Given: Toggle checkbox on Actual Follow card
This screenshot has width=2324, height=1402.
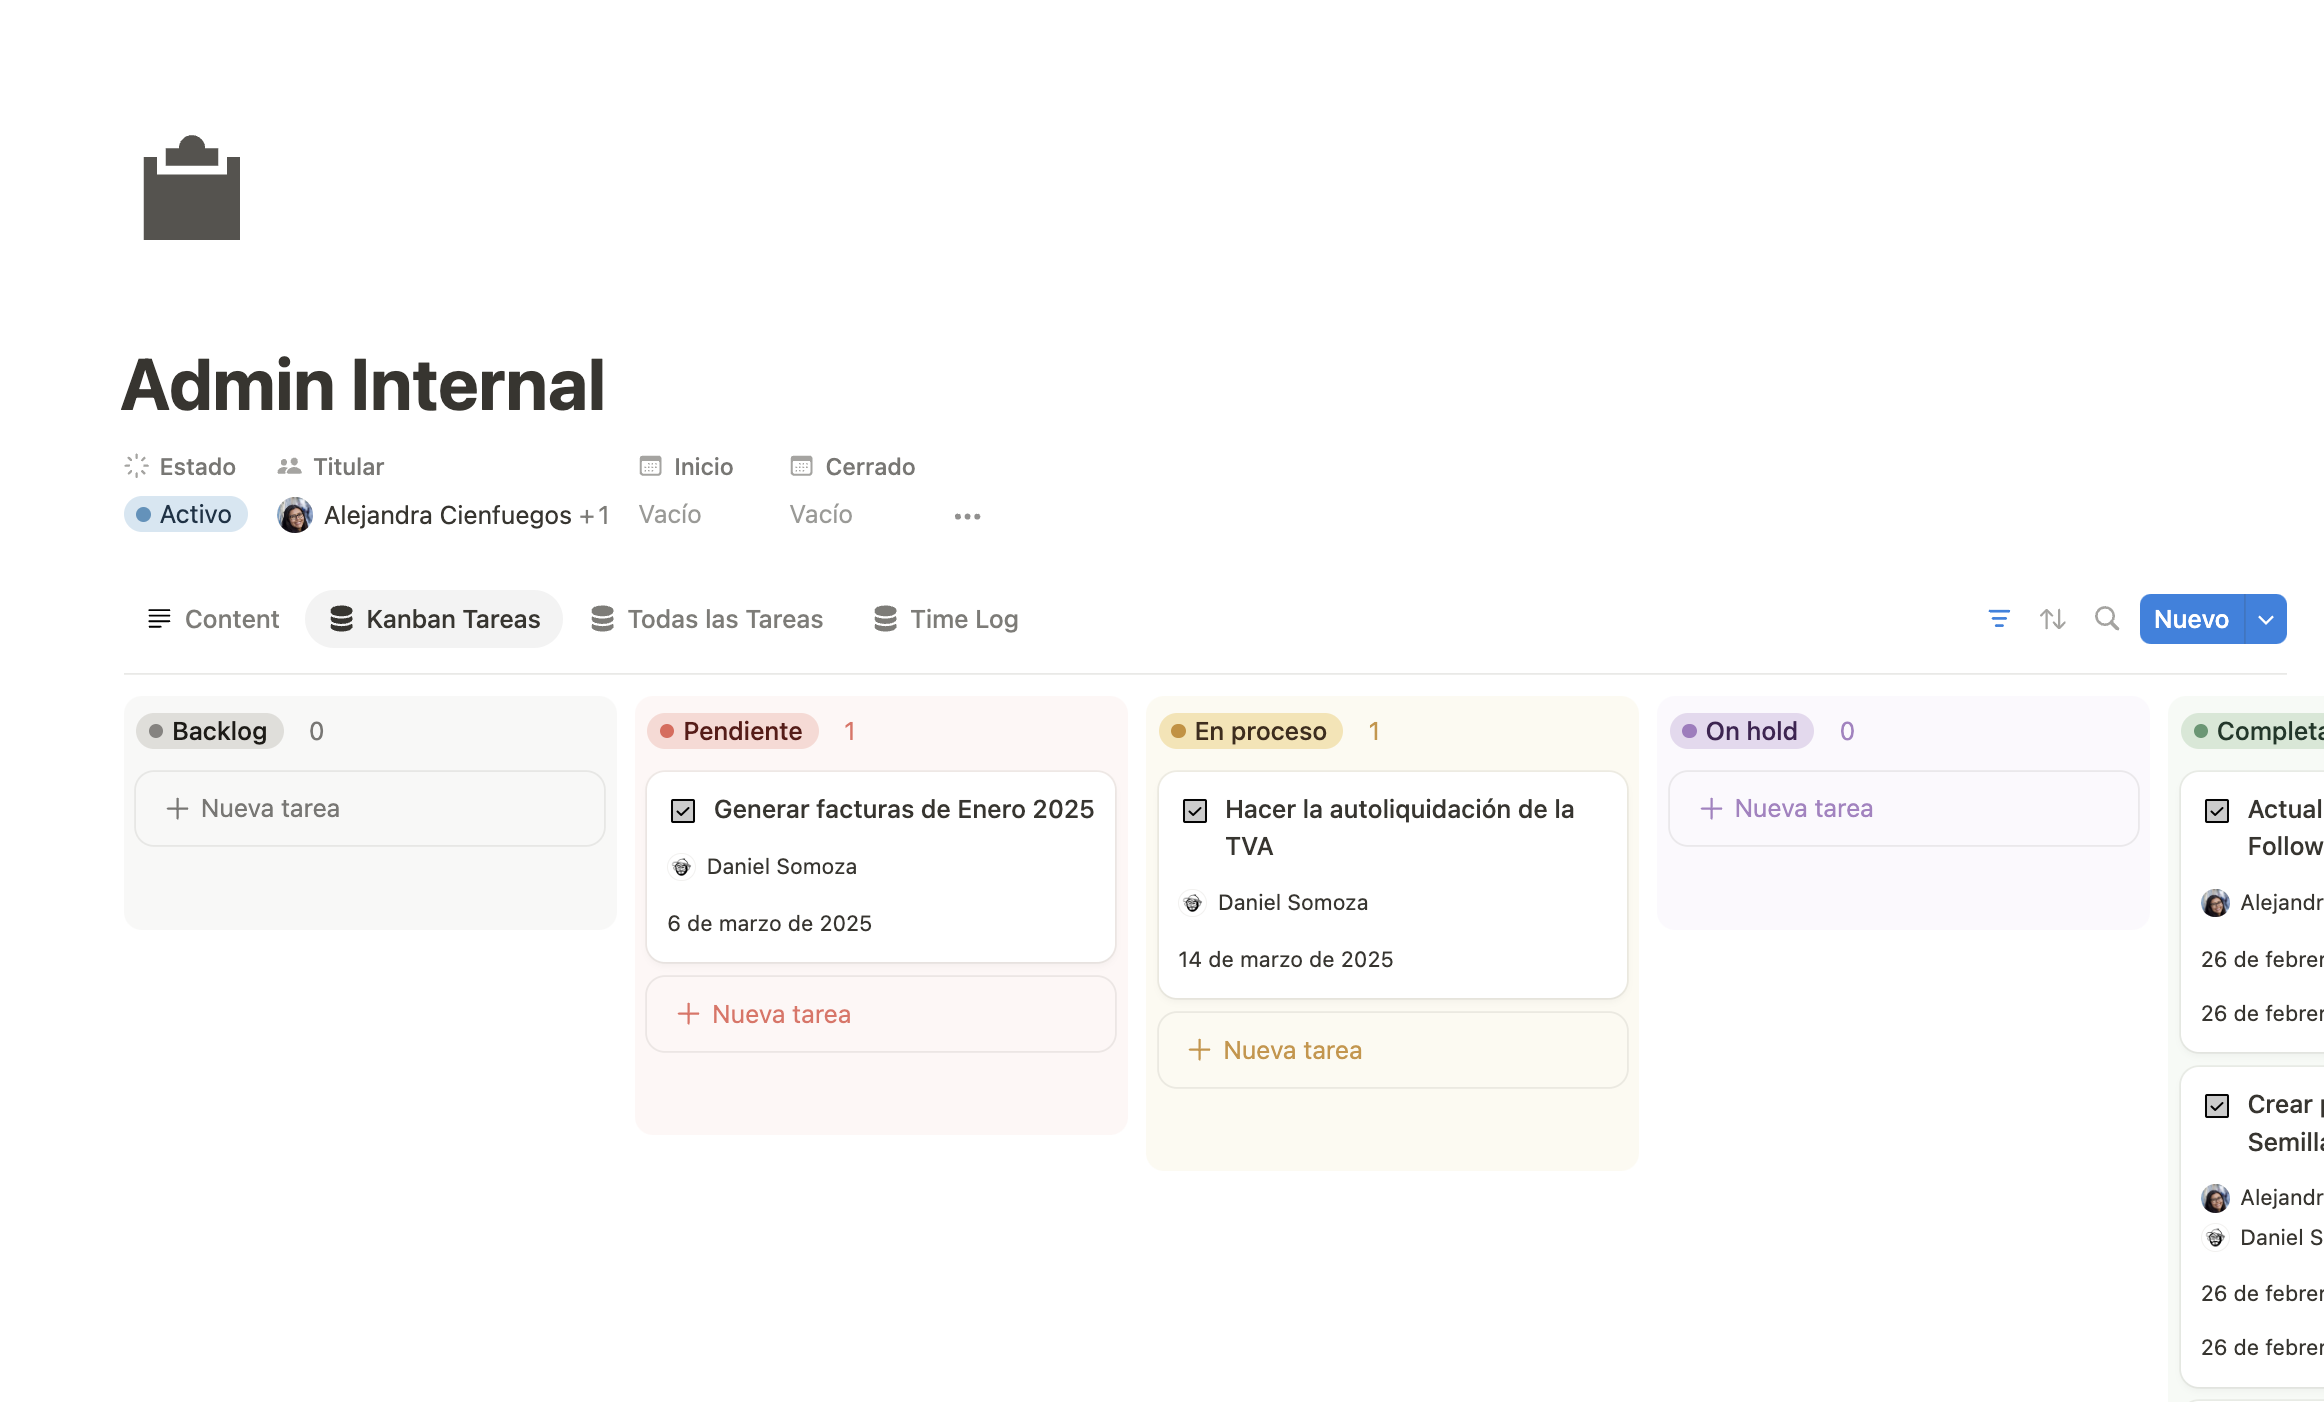Looking at the screenshot, I should pos(2217,810).
